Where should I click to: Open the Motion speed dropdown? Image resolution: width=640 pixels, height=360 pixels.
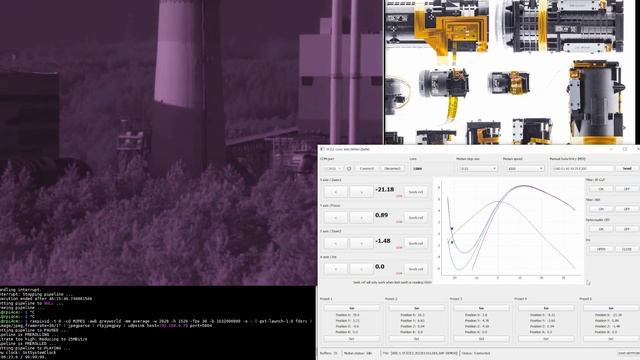524,169
